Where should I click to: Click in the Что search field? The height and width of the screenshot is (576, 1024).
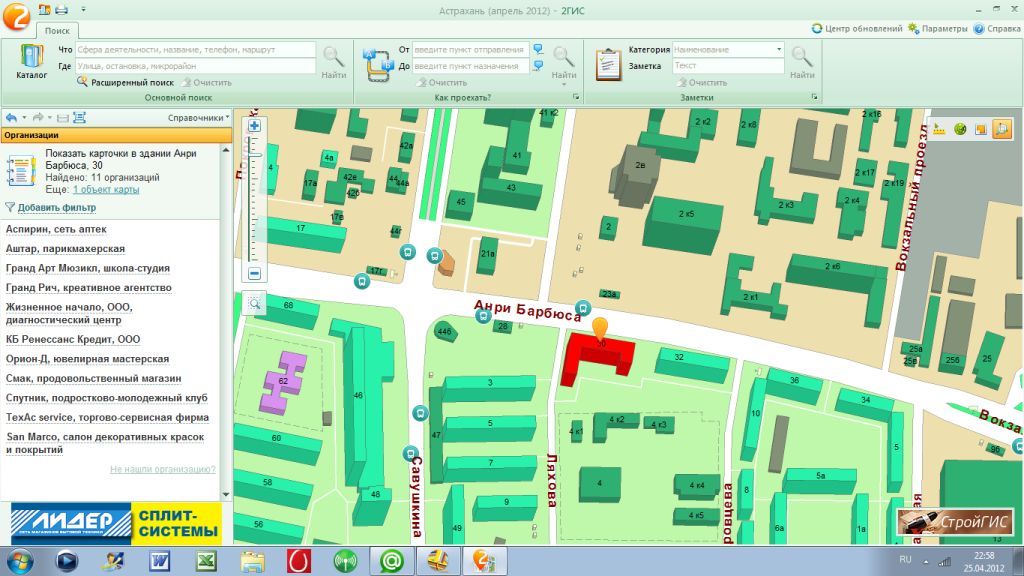click(195, 50)
